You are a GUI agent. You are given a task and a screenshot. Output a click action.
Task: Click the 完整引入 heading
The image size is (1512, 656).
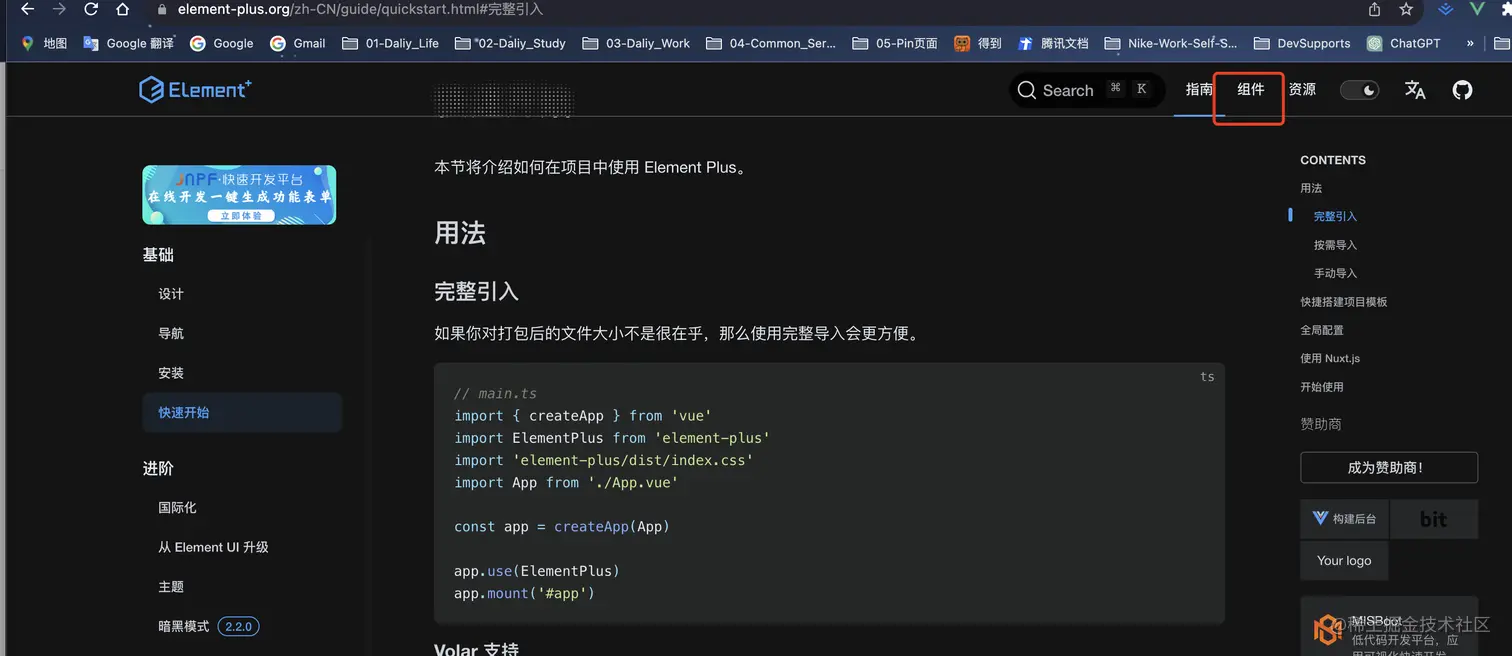click(476, 292)
